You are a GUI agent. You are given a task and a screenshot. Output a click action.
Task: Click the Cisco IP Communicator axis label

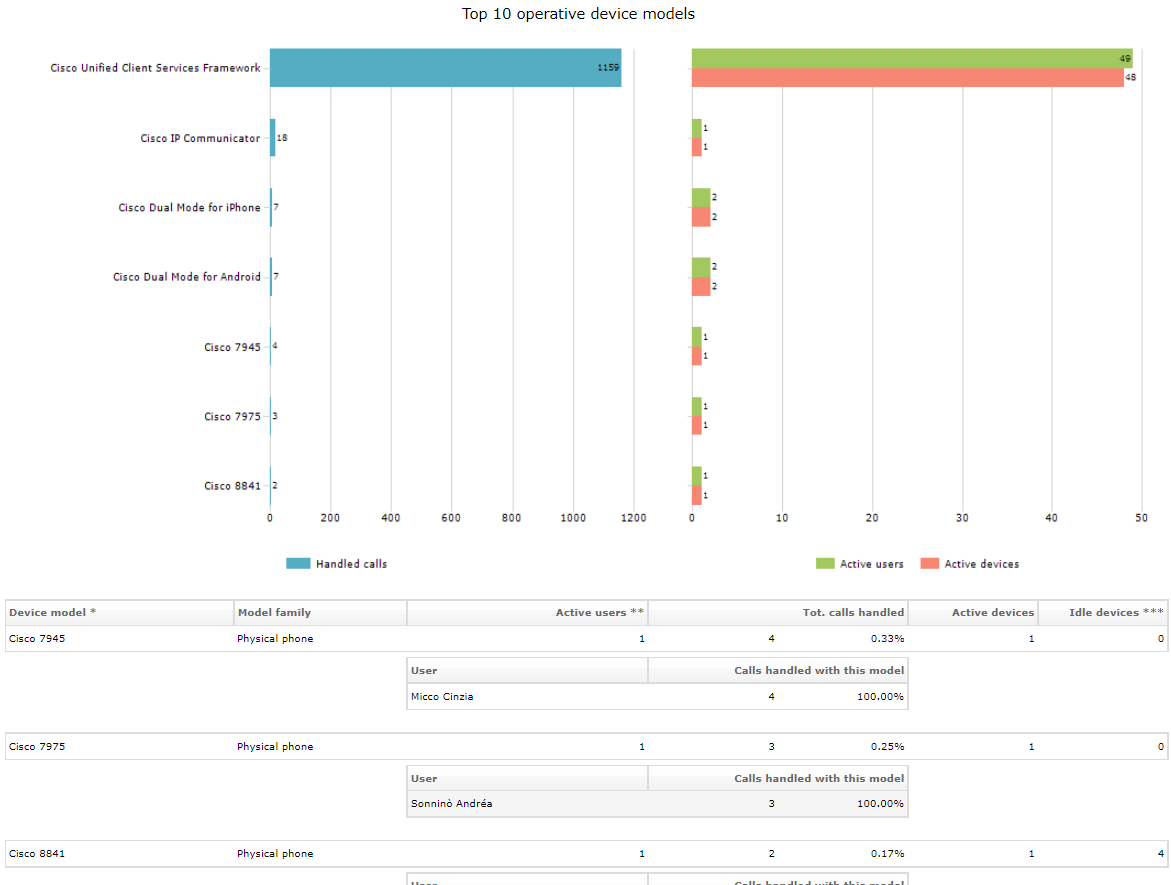[x=200, y=138]
